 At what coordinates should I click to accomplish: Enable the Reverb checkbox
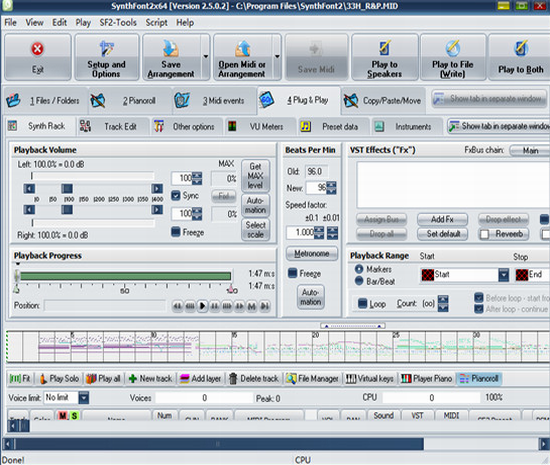click(484, 234)
